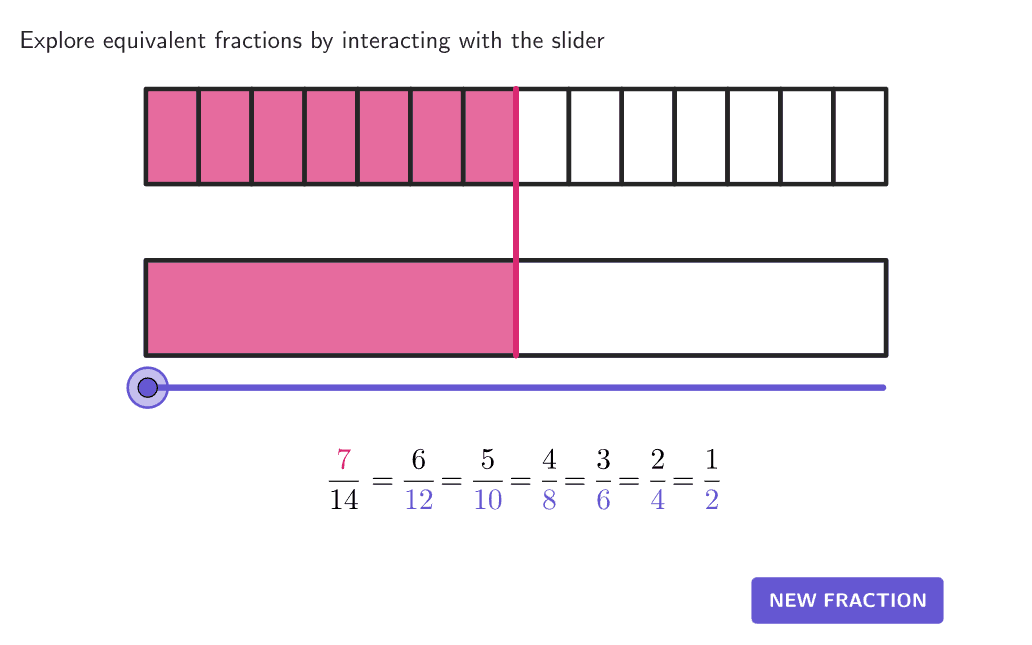Click the middle of the purple slider track

[516, 387]
